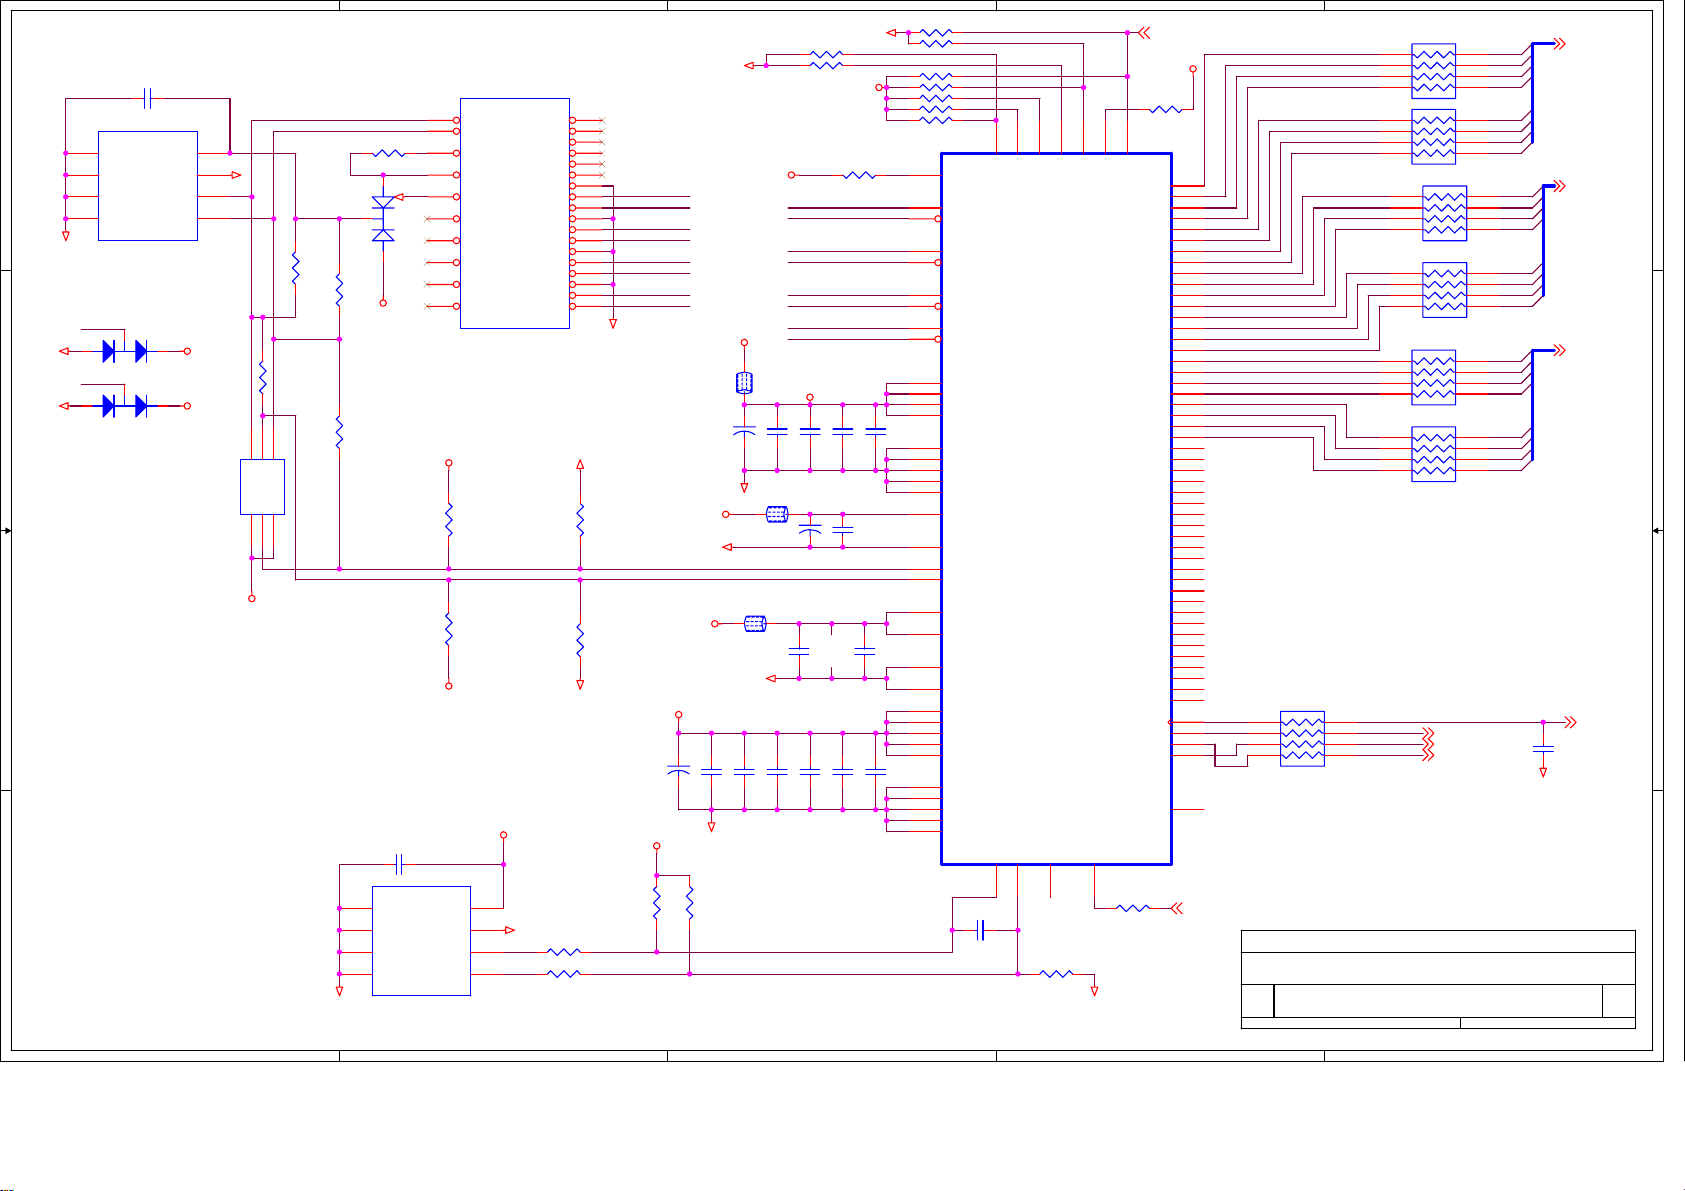This screenshot has width=1685, height=1191.
Task: Click the horizontal capacitor directly under the main chip
Action: click(x=981, y=931)
